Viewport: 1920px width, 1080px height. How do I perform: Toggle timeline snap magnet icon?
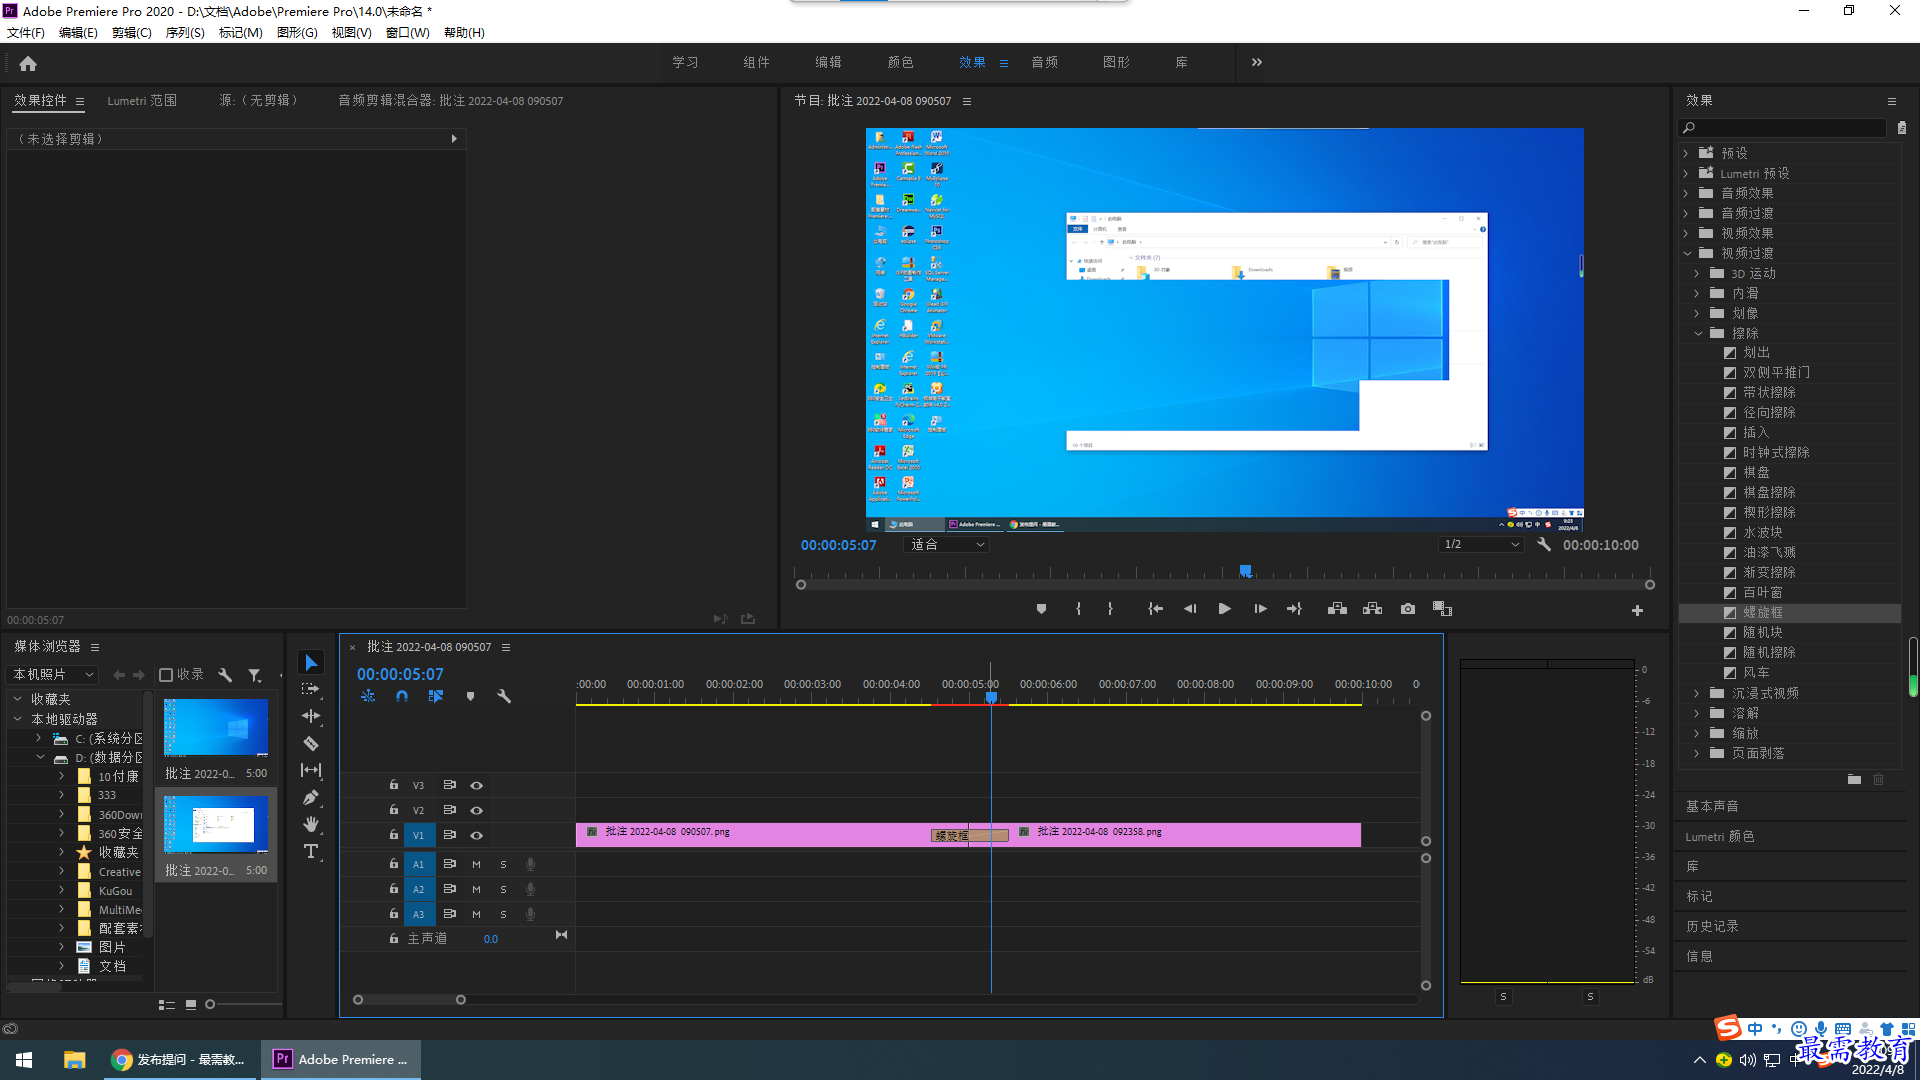402,696
